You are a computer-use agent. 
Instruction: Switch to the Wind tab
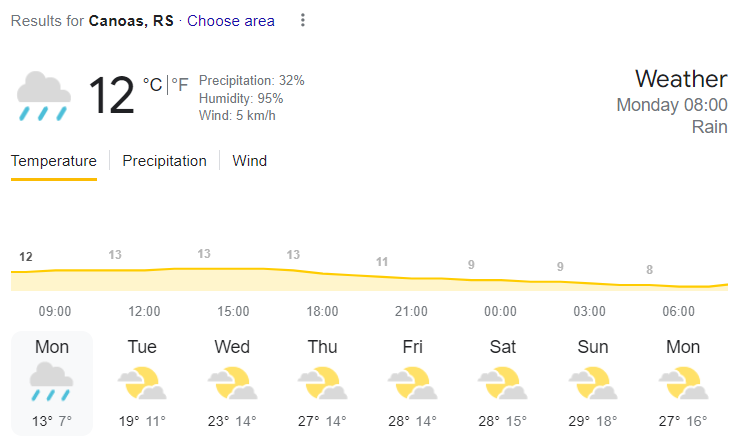250,161
